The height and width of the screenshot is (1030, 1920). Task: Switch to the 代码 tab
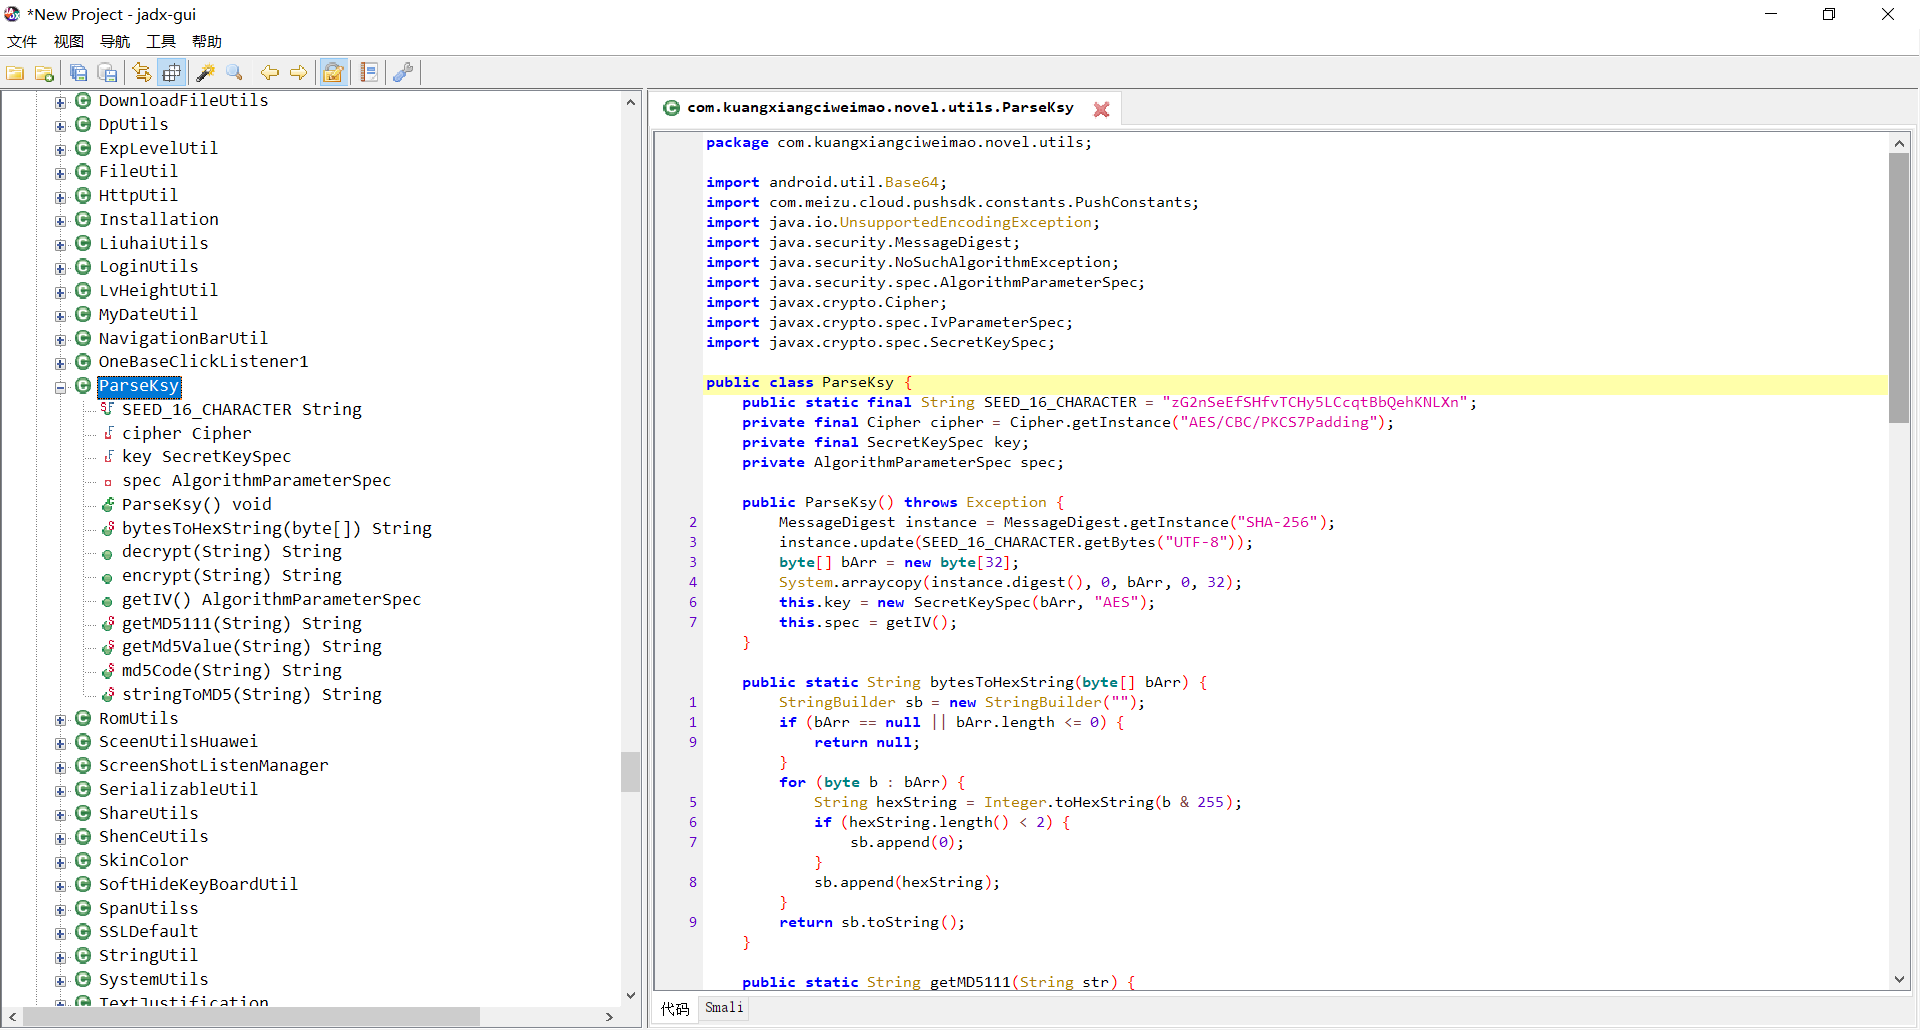(676, 1008)
